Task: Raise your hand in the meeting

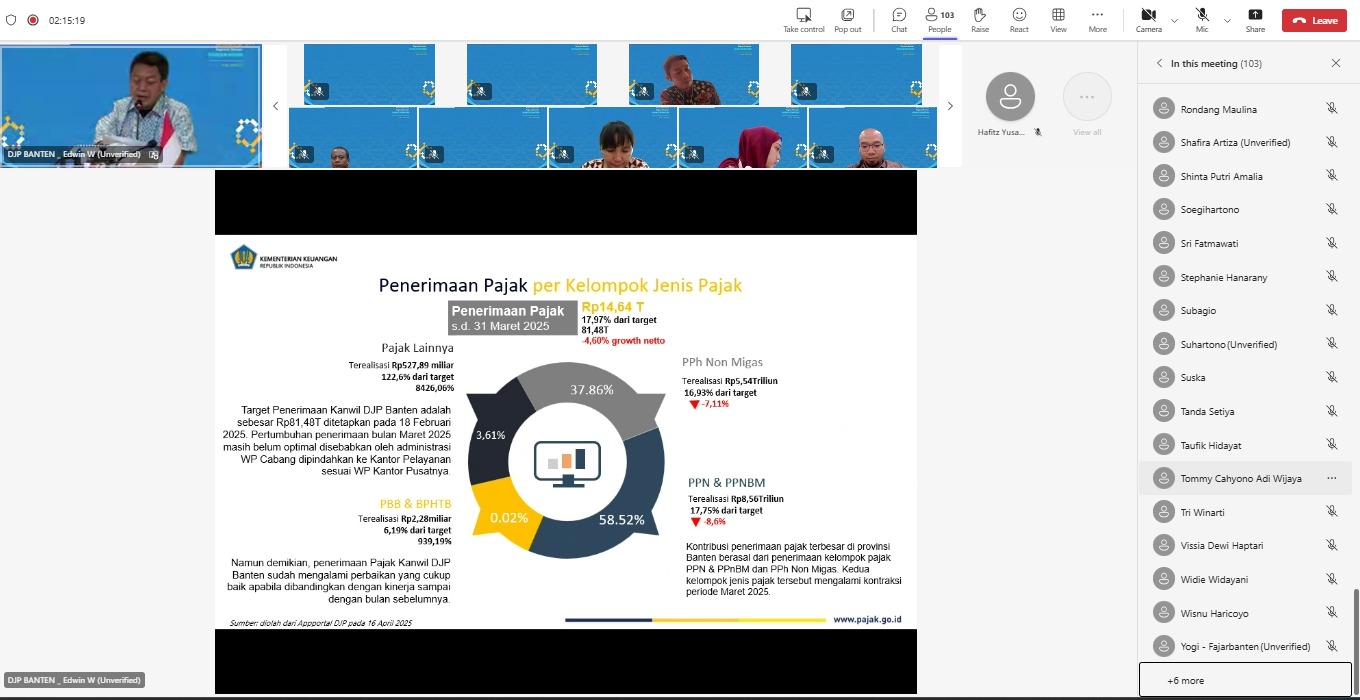Action: [x=980, y=15]
